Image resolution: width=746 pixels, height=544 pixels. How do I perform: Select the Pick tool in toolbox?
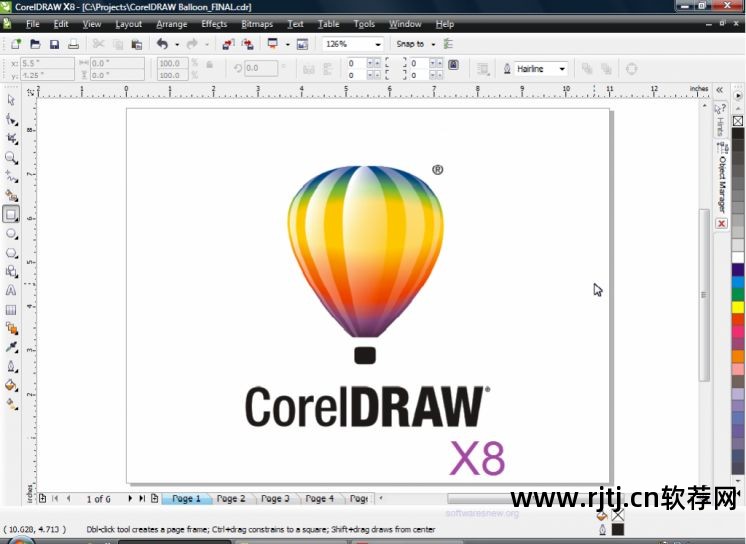tap(11, 100)
